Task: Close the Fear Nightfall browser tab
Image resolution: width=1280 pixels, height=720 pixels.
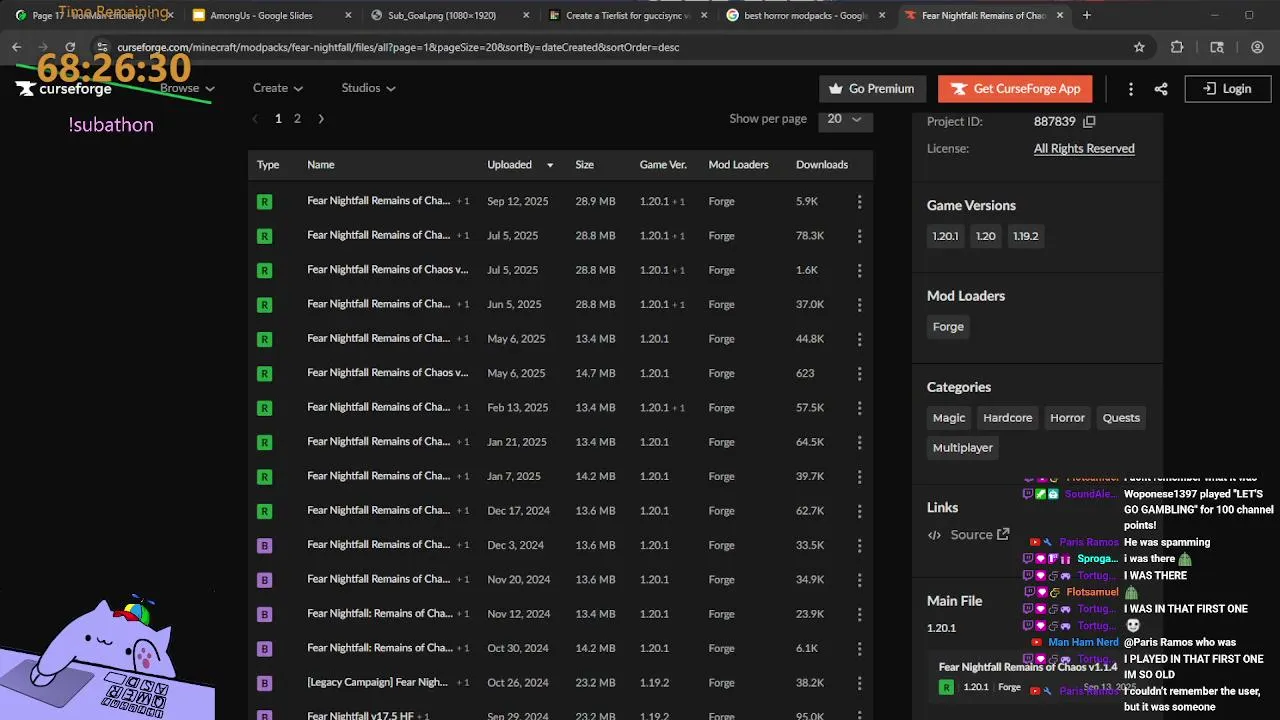Action: tap(1060, 15)
